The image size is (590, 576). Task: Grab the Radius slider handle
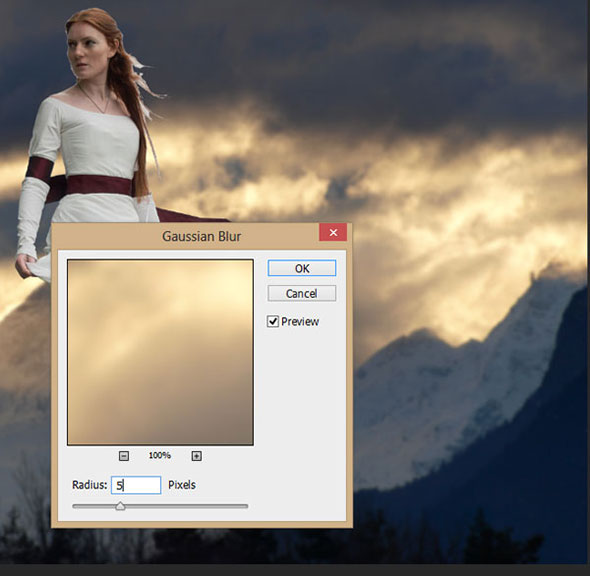(120, 506)
